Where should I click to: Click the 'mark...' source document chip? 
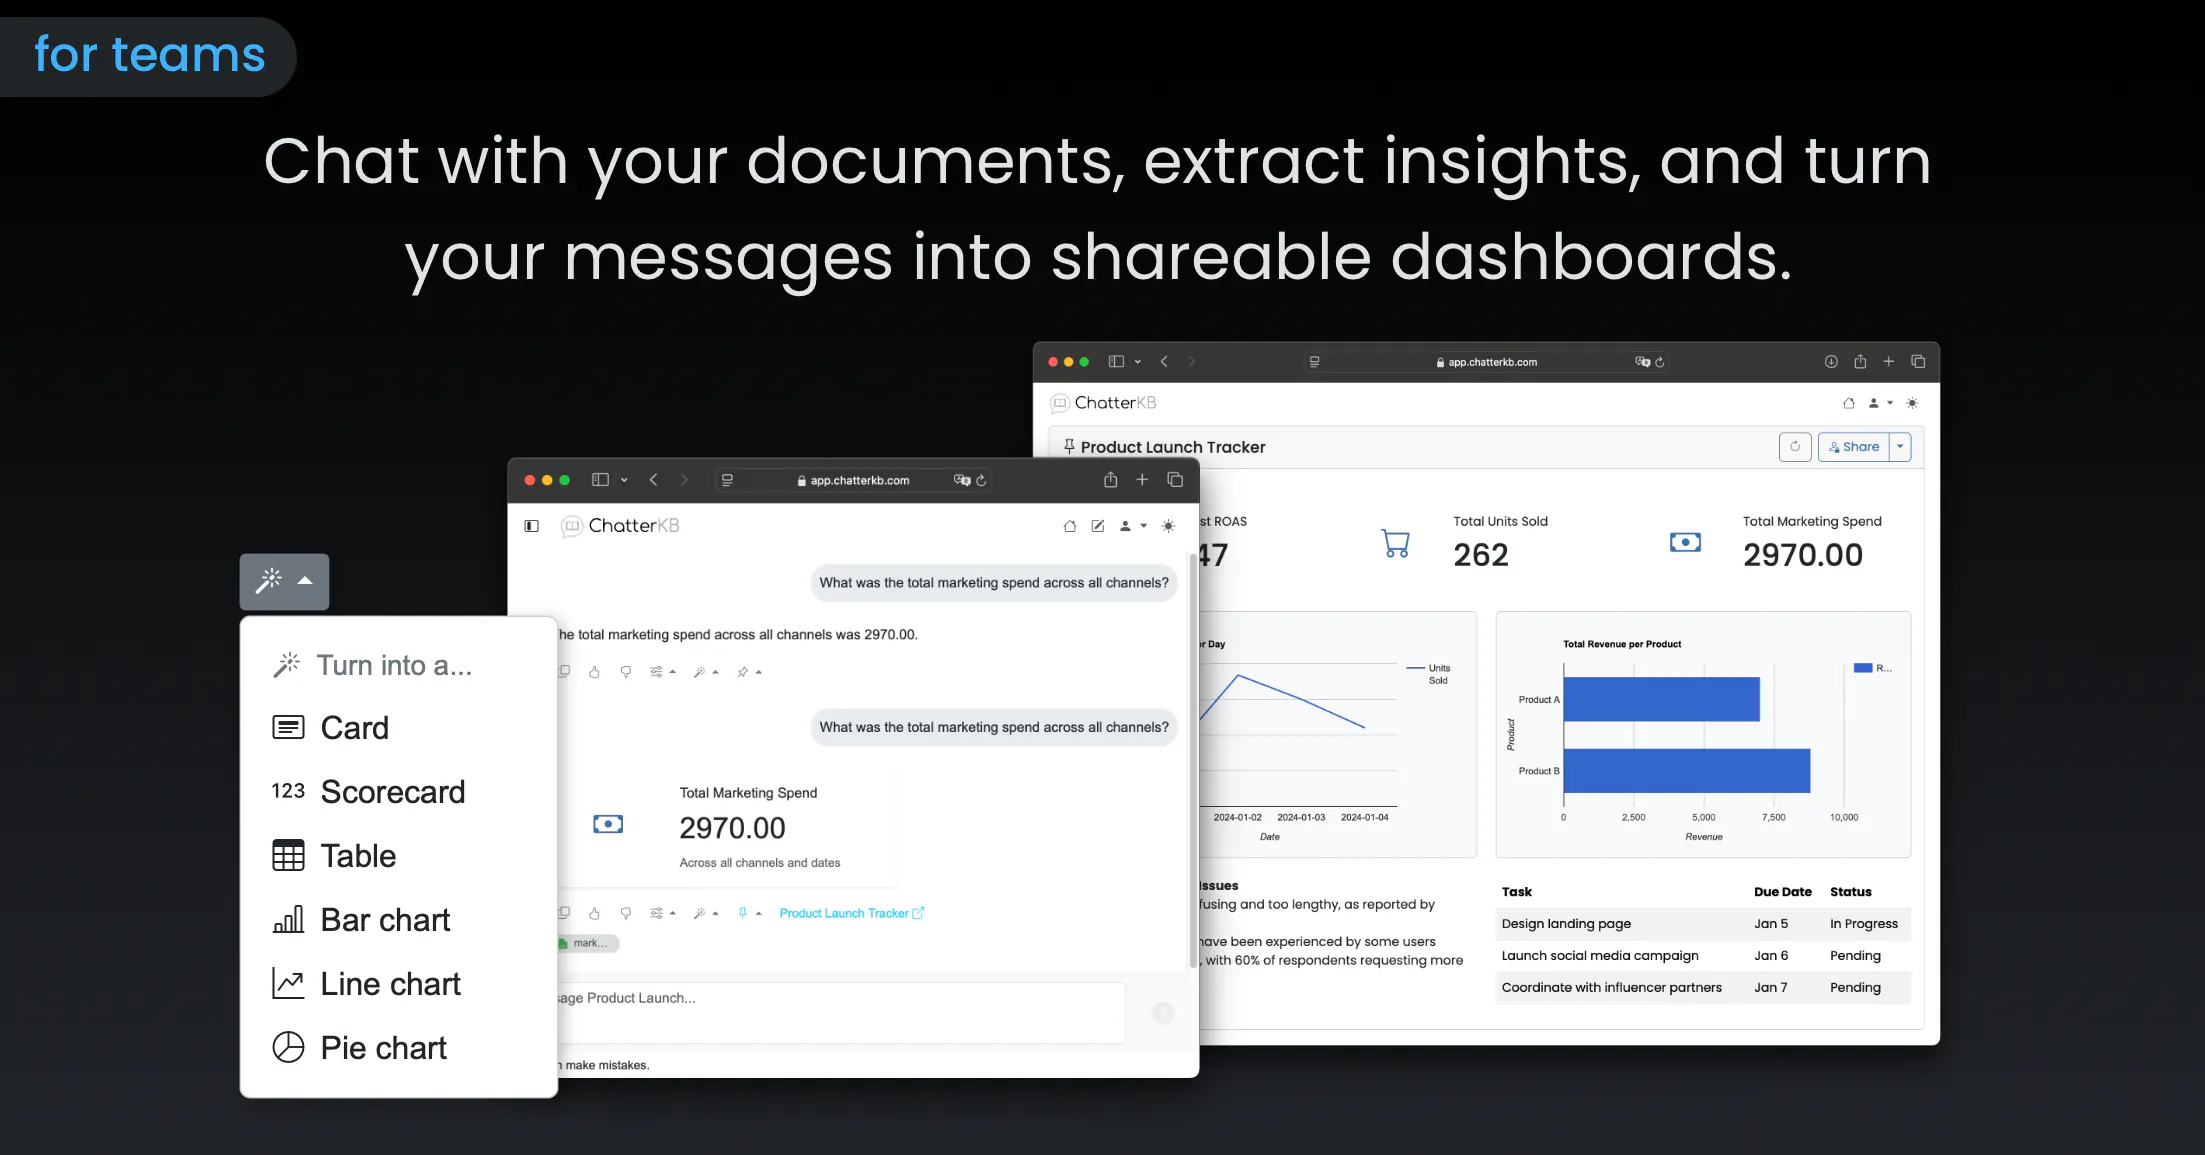click(x=588, y=943)
